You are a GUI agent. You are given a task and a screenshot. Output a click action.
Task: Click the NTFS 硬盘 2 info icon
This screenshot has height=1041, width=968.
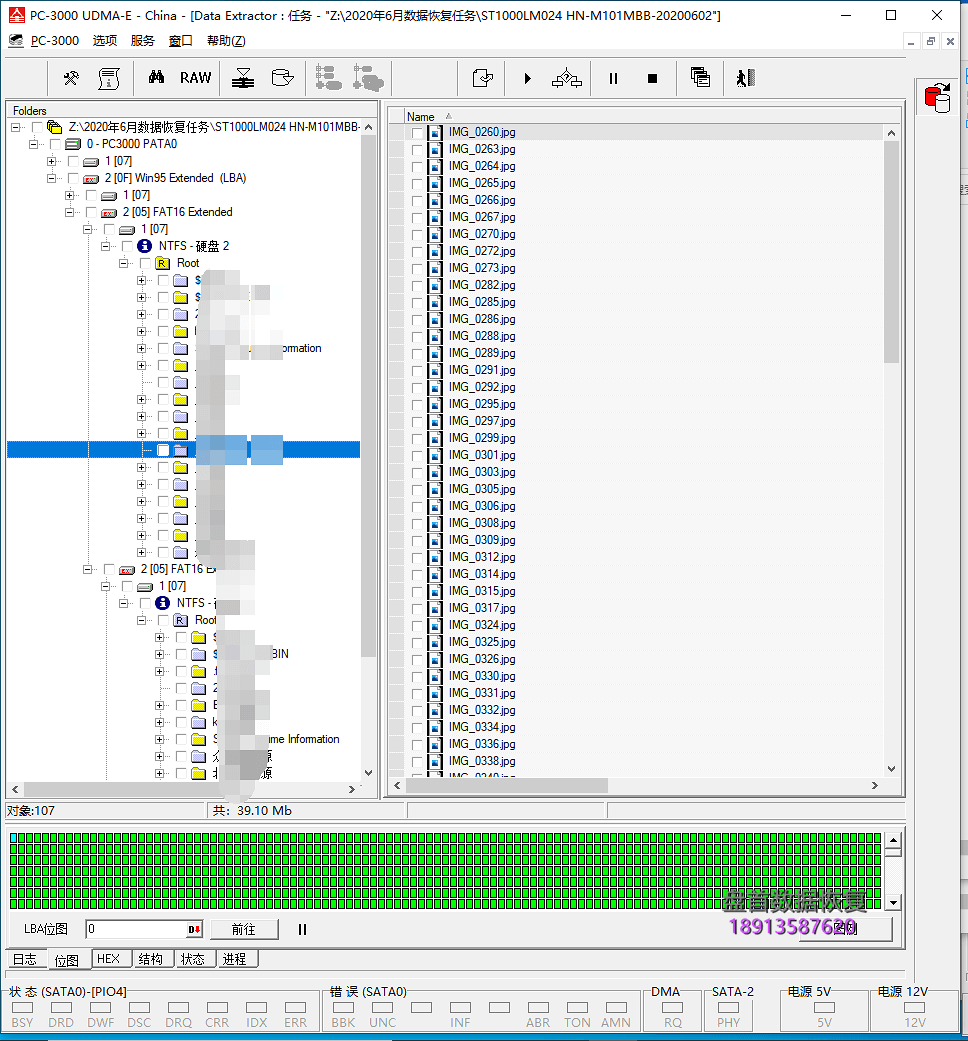pos(144,246)
